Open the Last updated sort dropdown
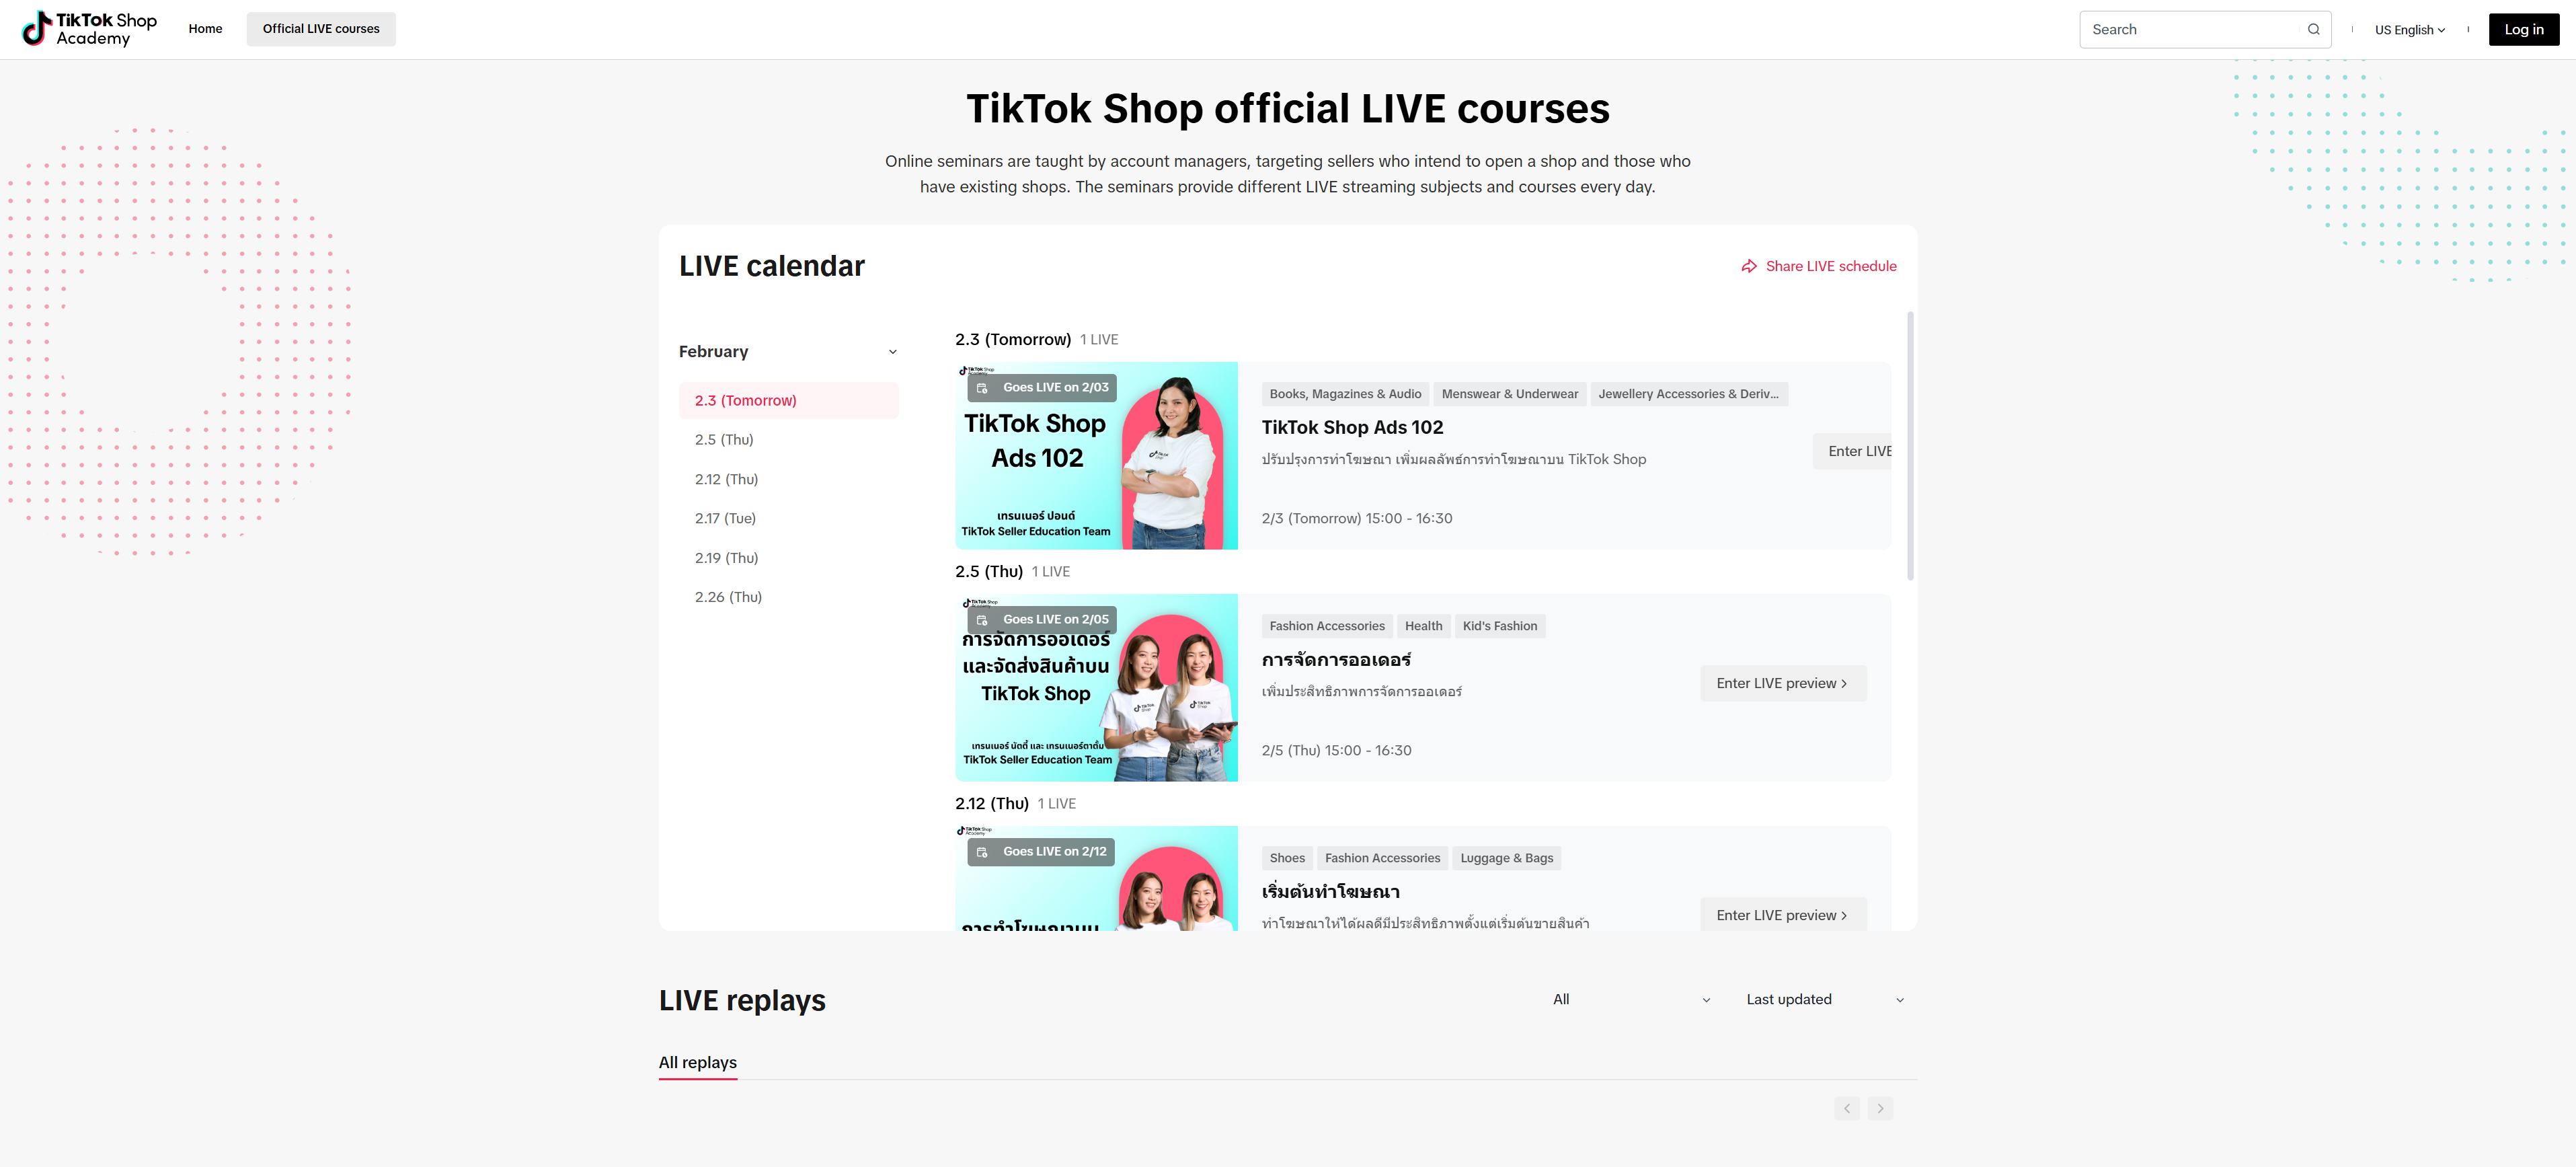Viewport: 2576px width, 1167px height. point(1824,999)
